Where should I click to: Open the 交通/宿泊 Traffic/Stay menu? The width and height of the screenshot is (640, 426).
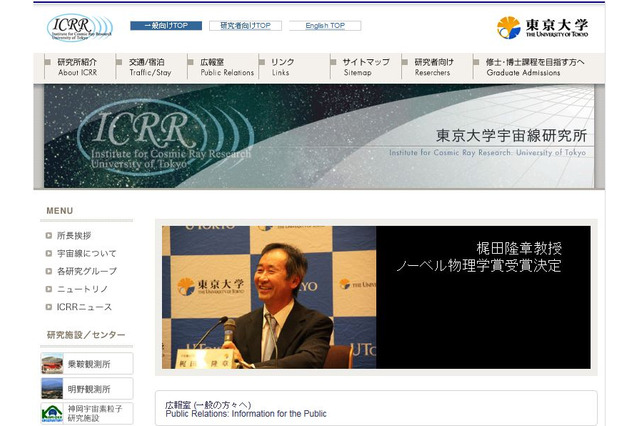[x=150, y=67]
